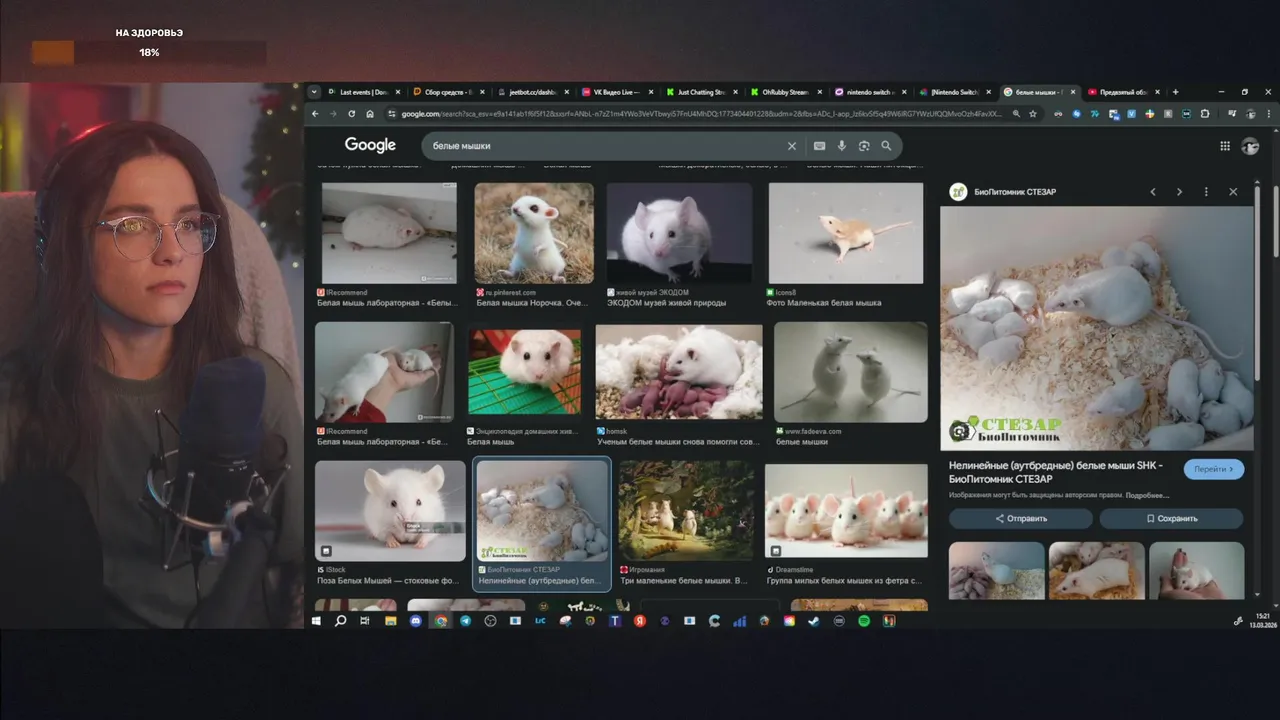Open the on-screen keyboard input tool

pyautogui.click(x=820, y=146)
